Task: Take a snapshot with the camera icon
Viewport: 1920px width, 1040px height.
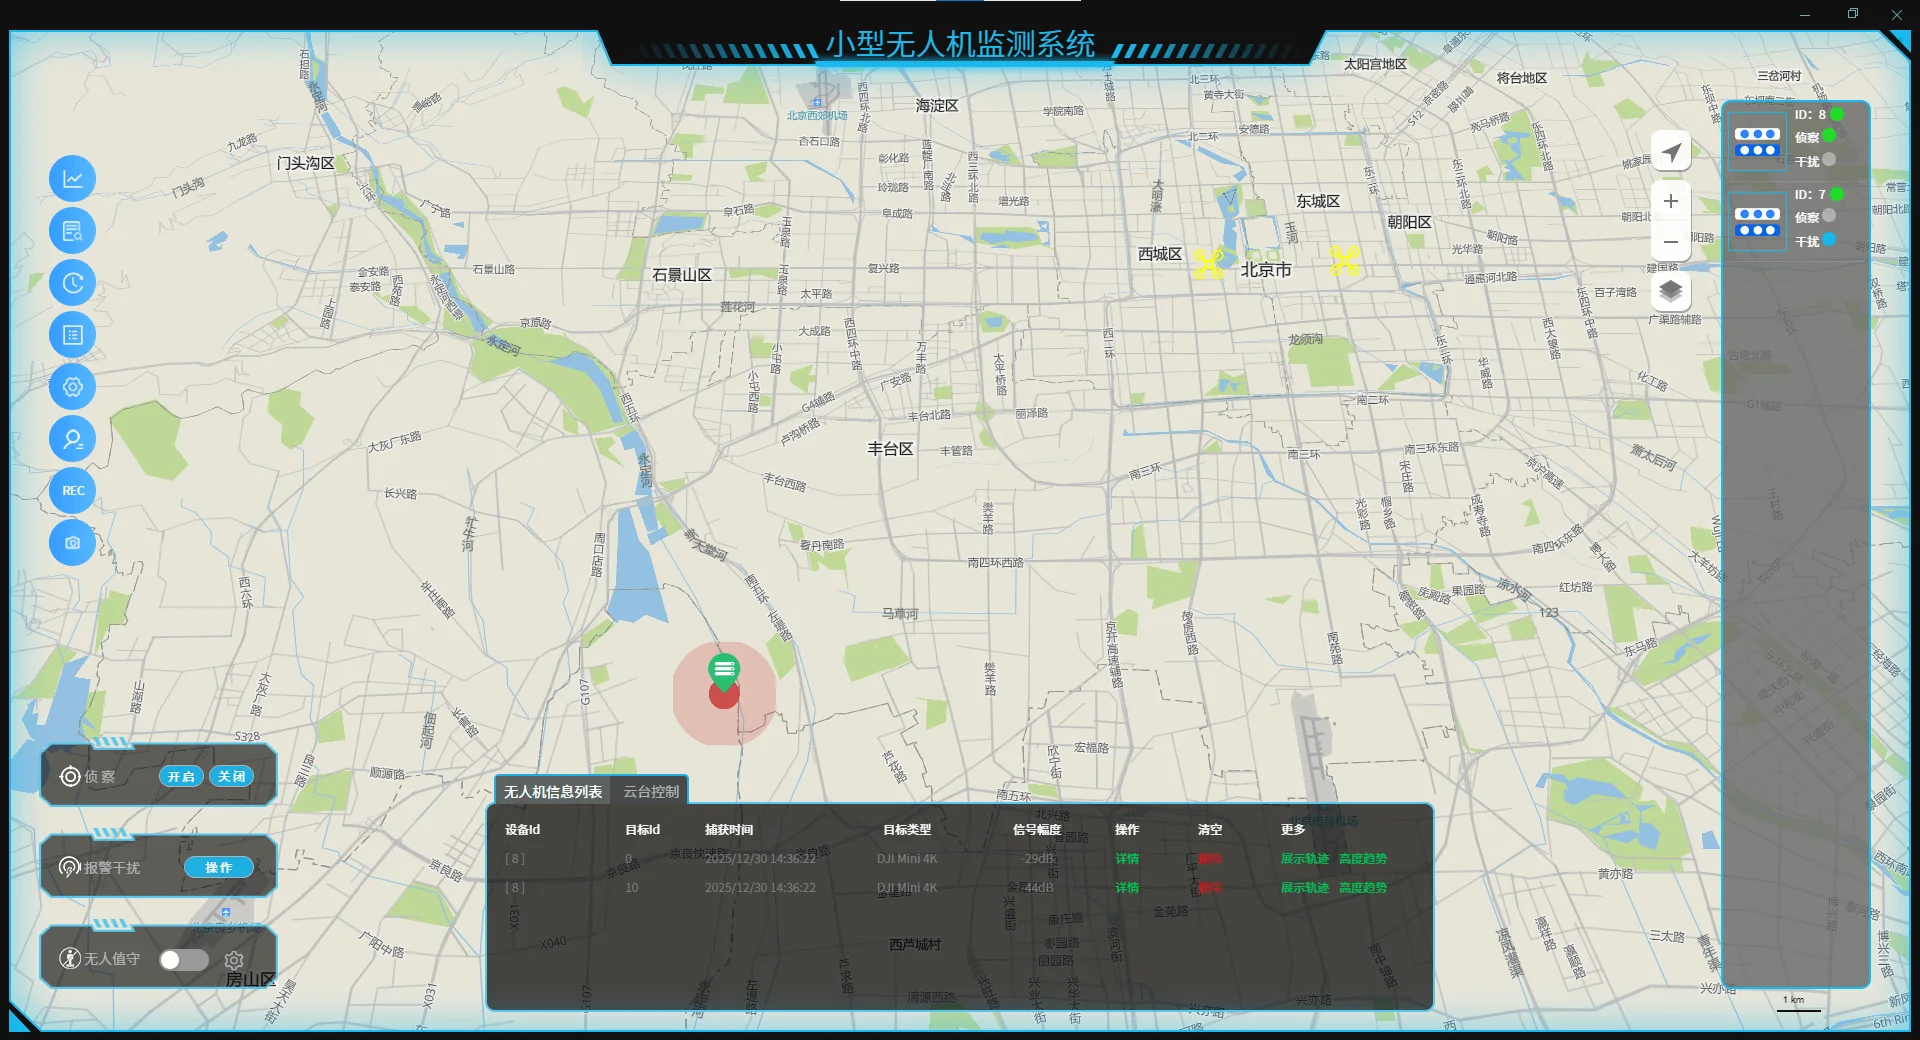Action: [73, 543]
